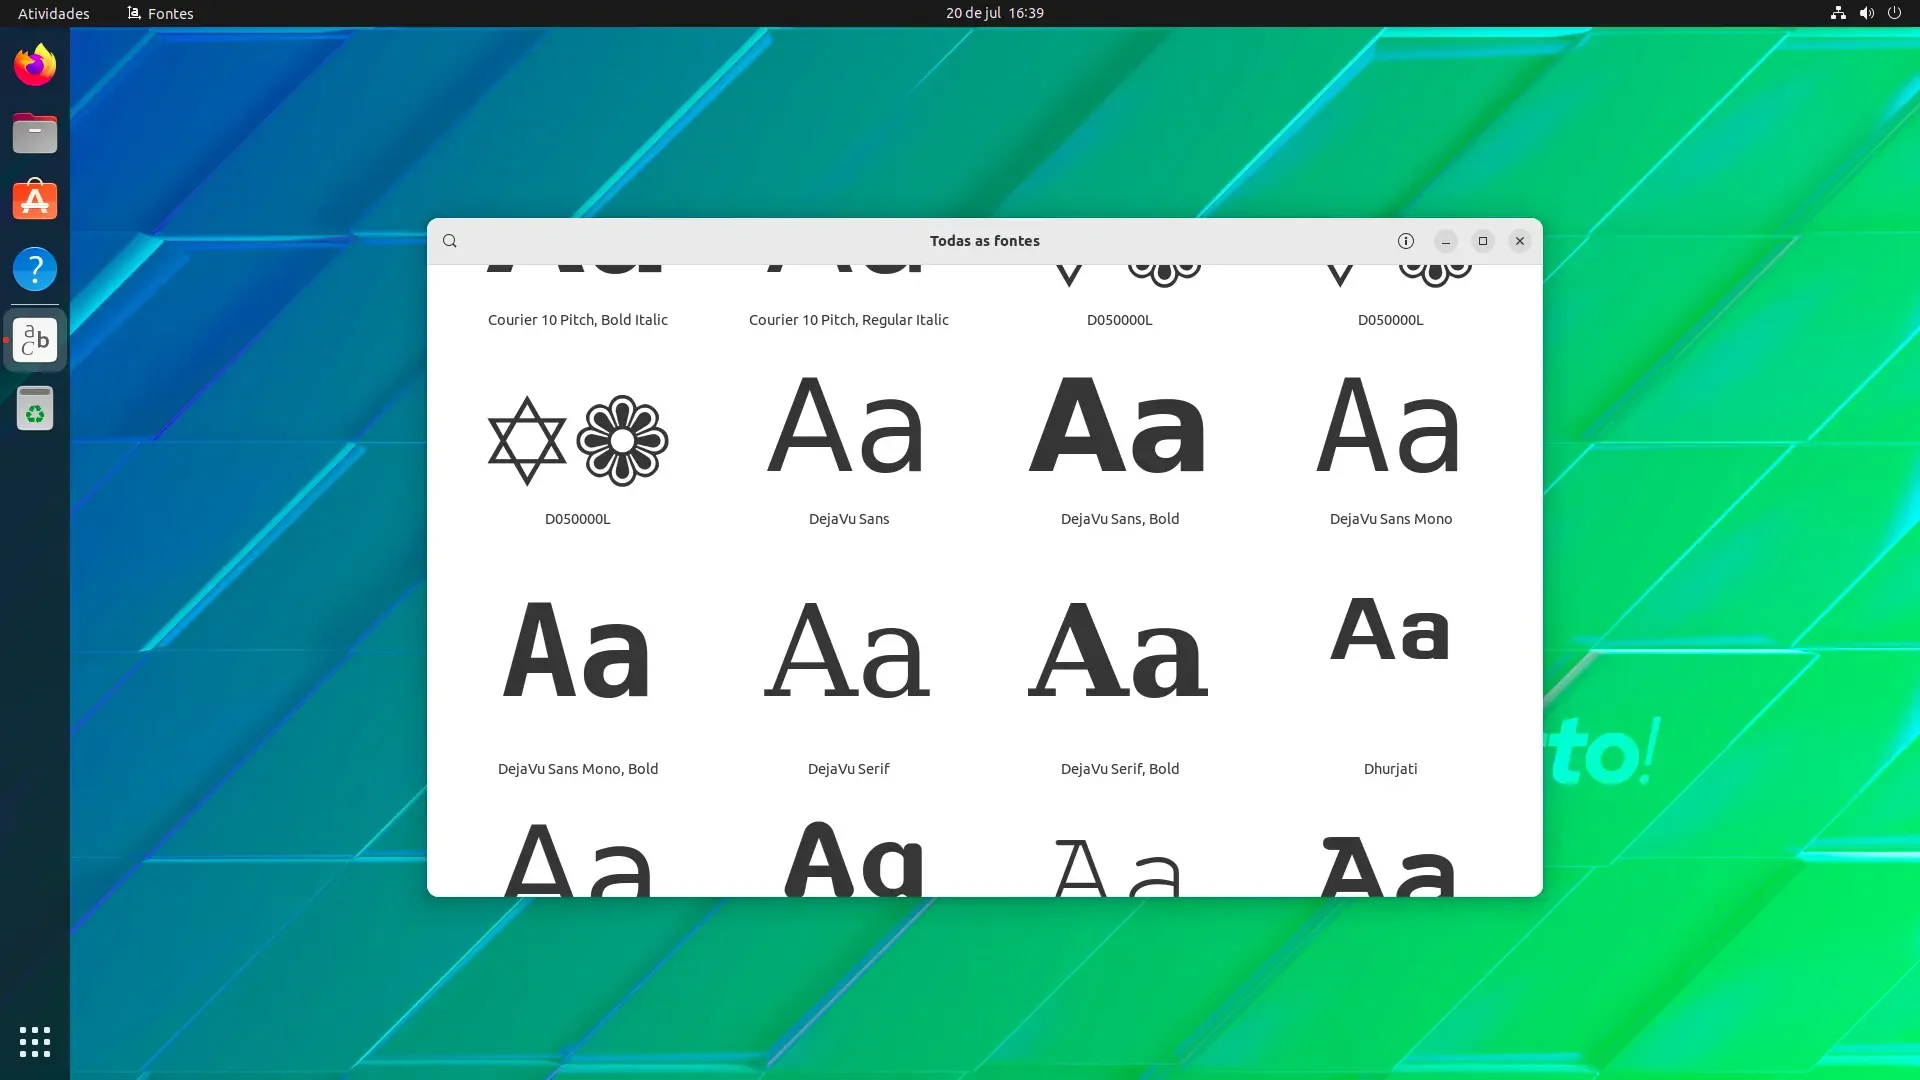Open Files manager in the dock

point(35,133)
